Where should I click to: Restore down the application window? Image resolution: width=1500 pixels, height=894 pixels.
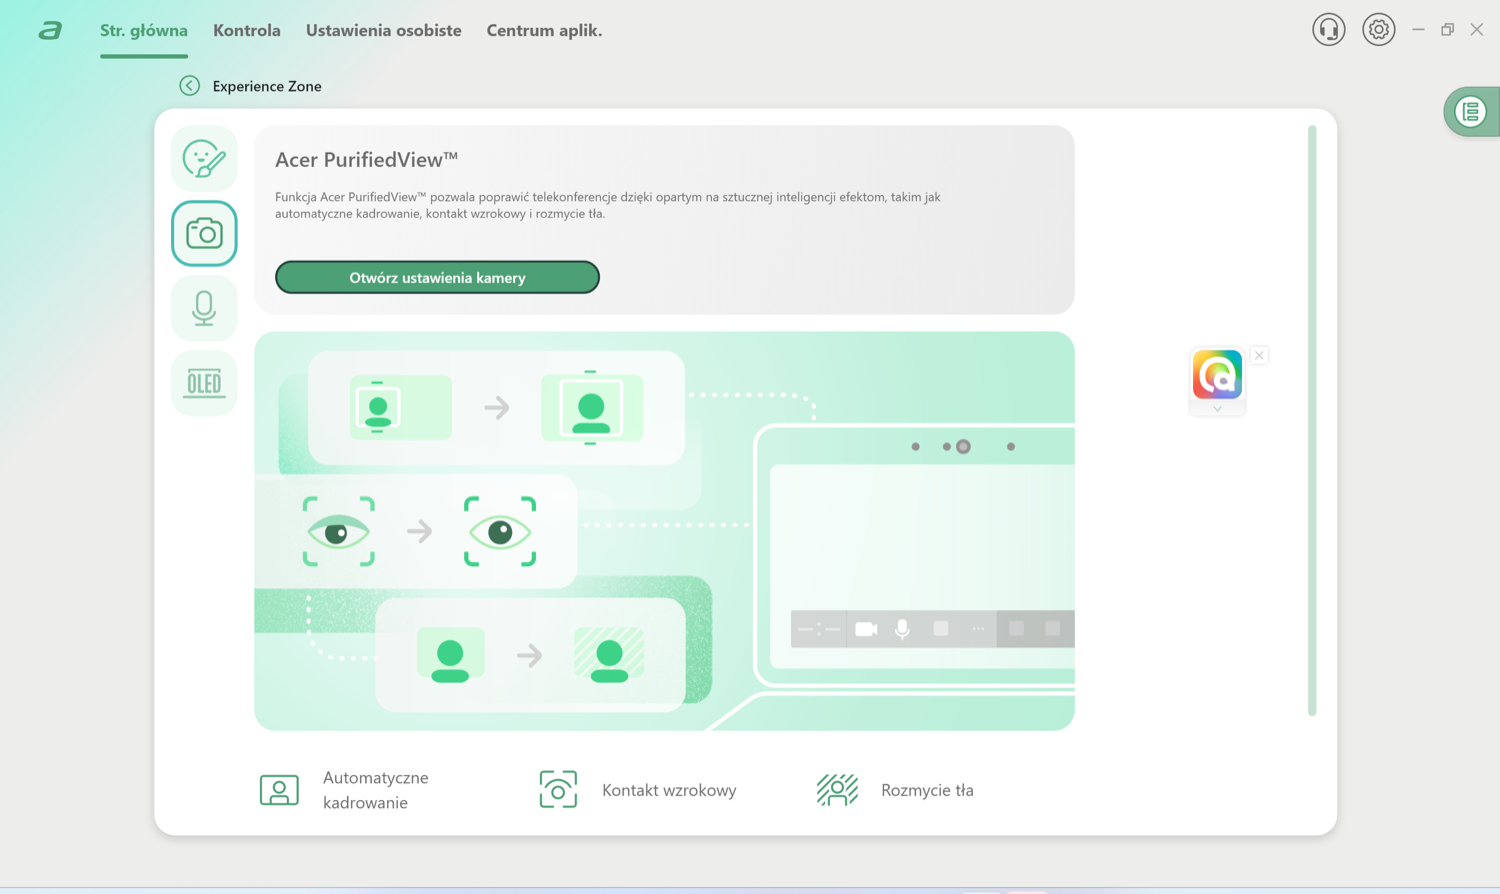(x=1447, y=30)
